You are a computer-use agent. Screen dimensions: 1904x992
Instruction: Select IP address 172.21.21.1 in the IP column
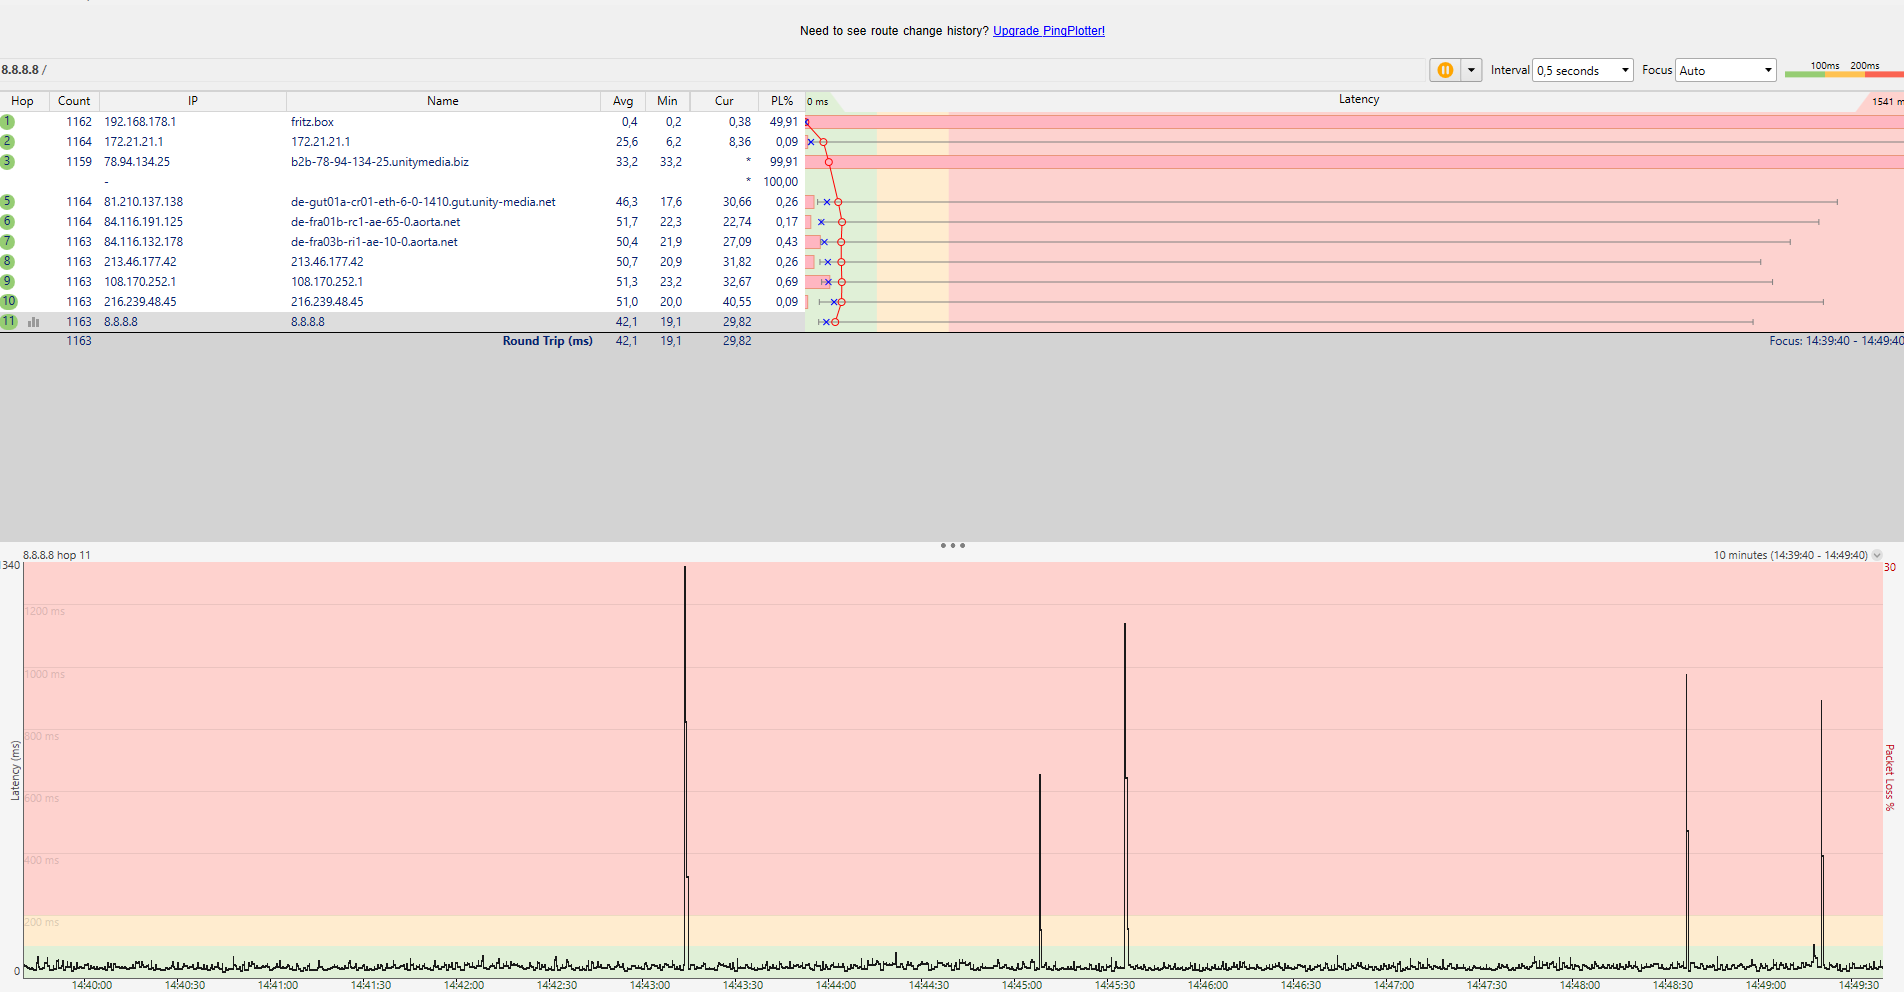pos(134,142)
